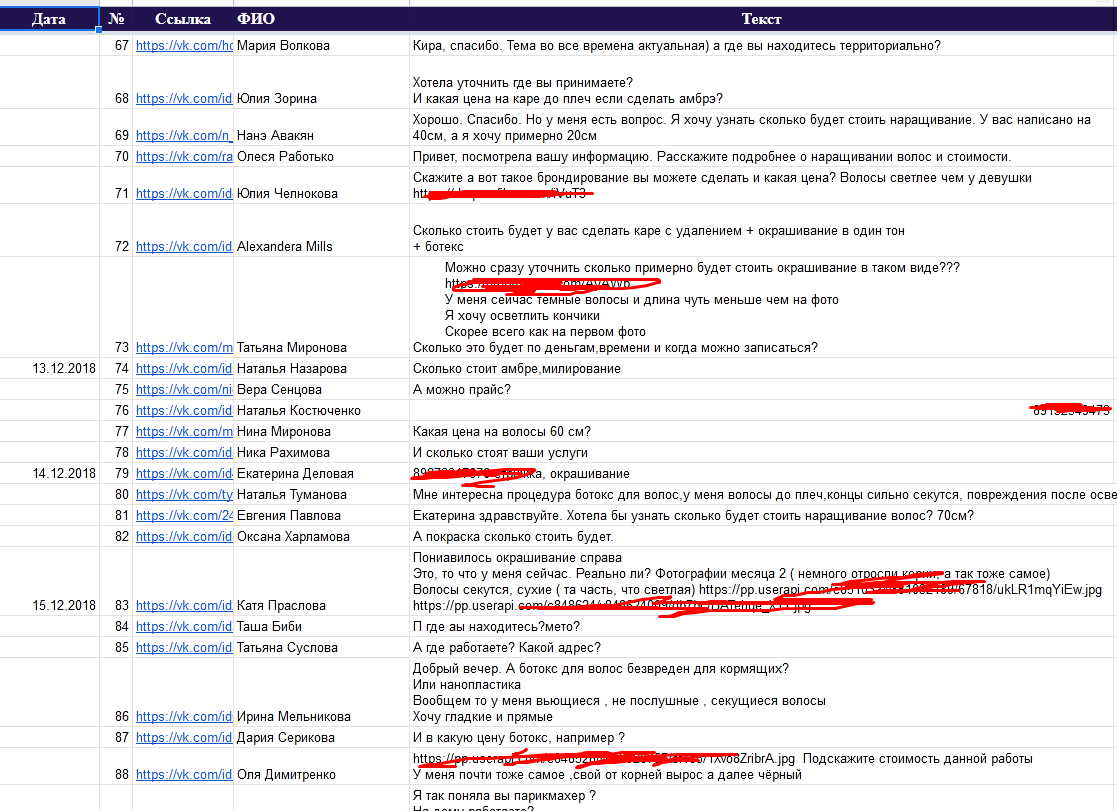
Task: Open vk link for Ирина Мельникова
Action: coord(184,717)
